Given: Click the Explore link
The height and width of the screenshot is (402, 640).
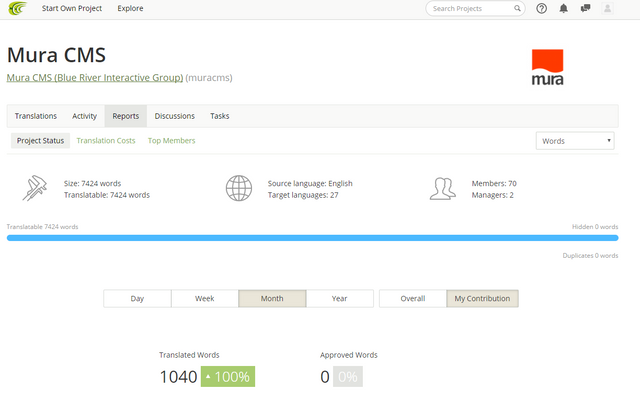Looking at the screenshot, I should 130,8.
